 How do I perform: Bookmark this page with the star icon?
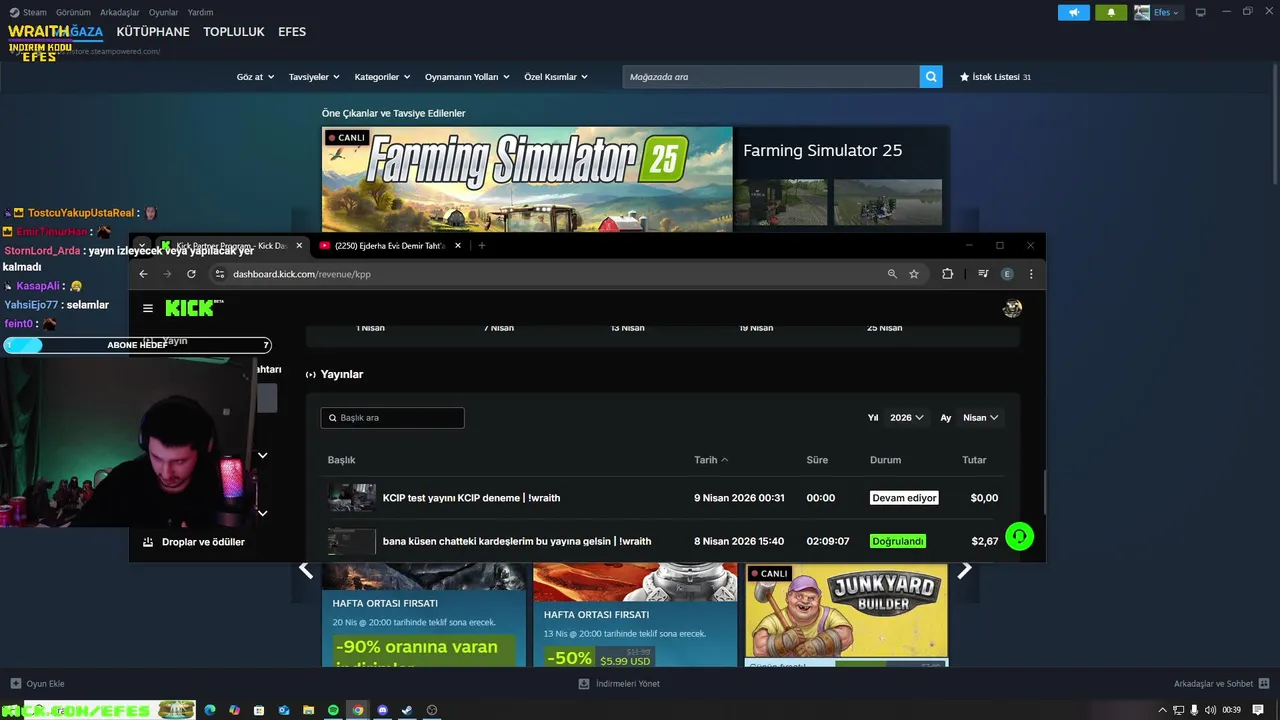click(914, 274)
